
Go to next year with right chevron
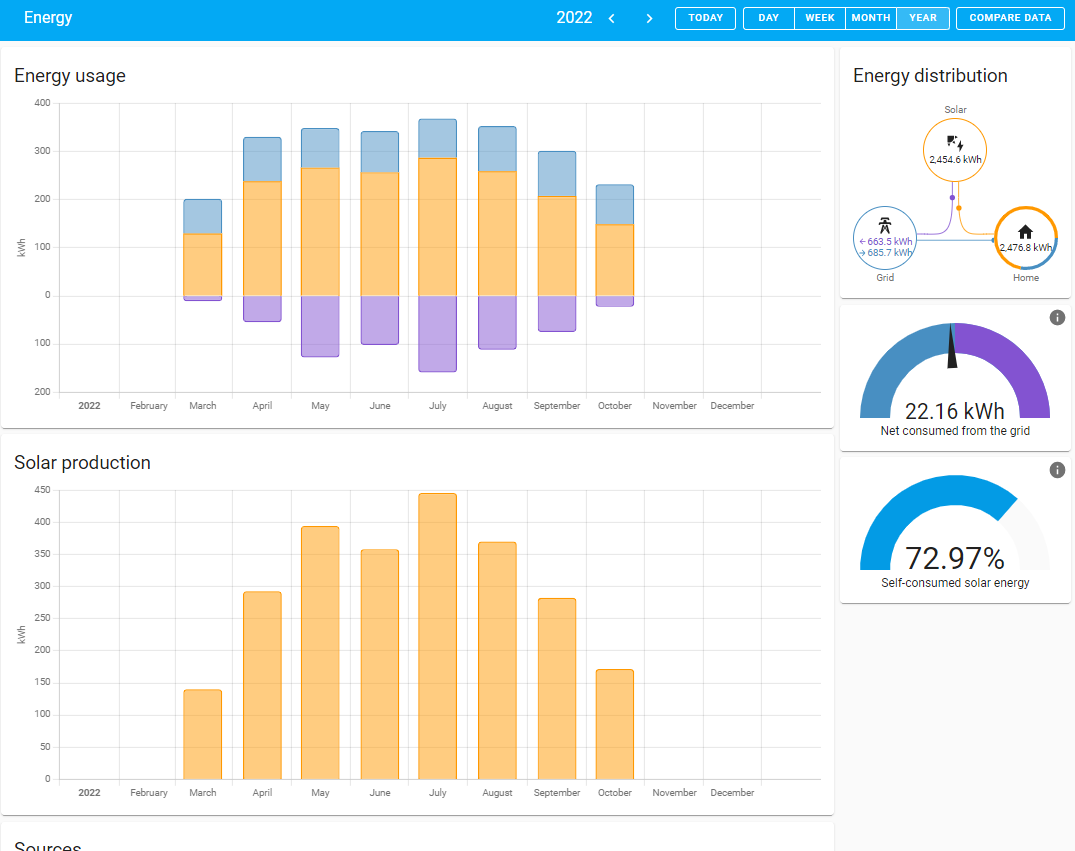pyautogui.click(x=649, y=19)
